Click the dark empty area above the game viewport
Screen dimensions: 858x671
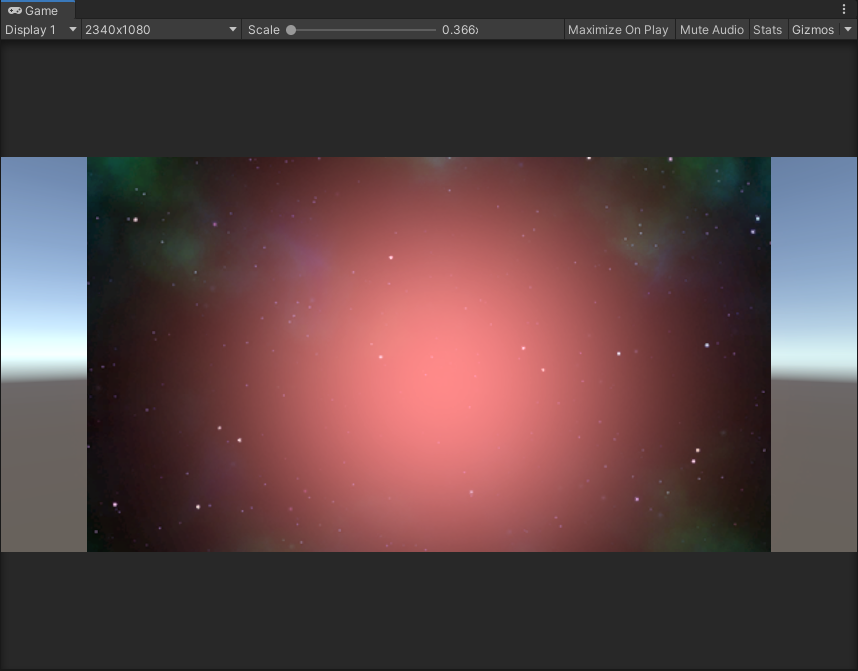[429, 98]
